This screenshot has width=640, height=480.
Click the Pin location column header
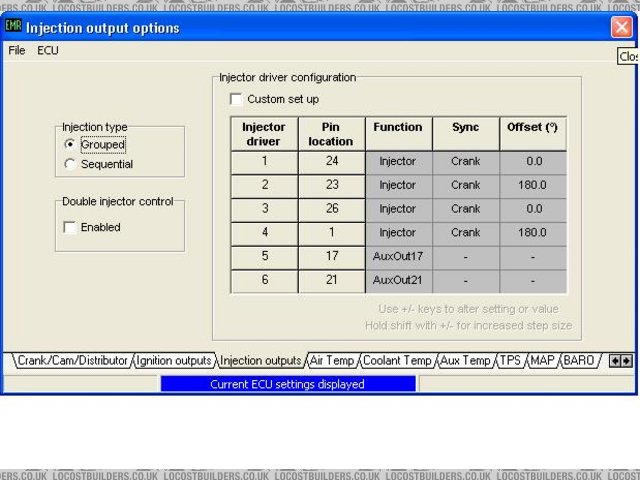tap(332, 134)
